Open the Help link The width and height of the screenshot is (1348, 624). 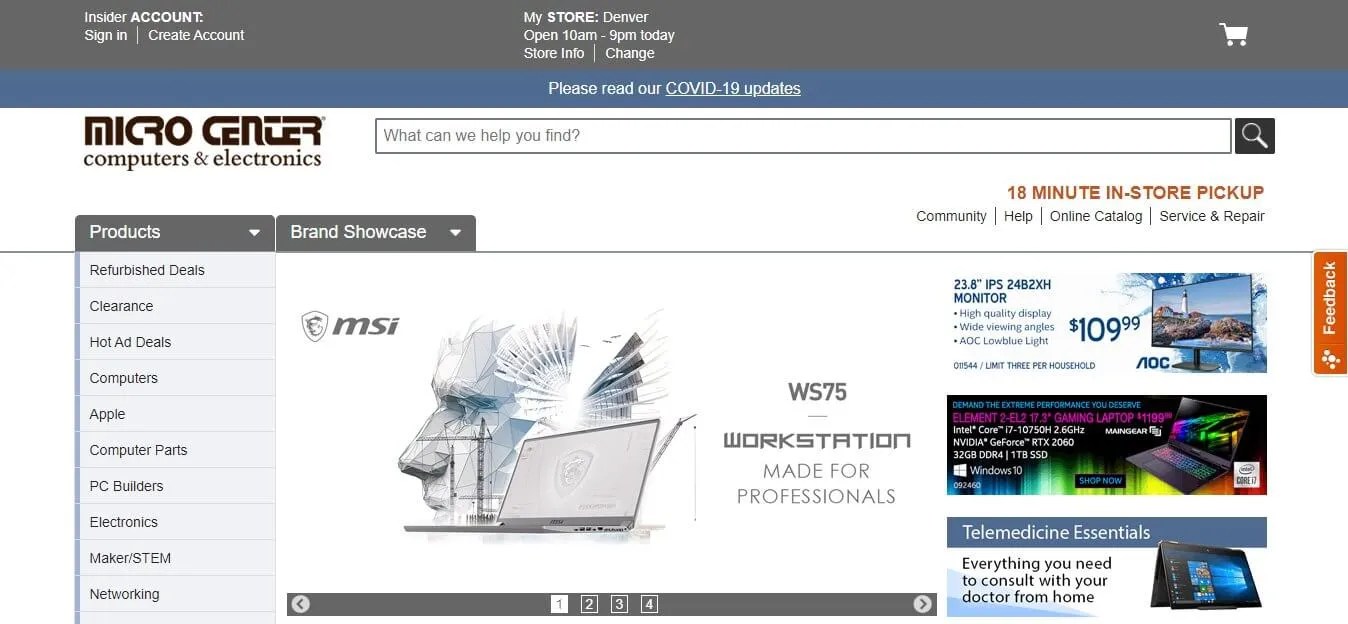coord(1018,216)
